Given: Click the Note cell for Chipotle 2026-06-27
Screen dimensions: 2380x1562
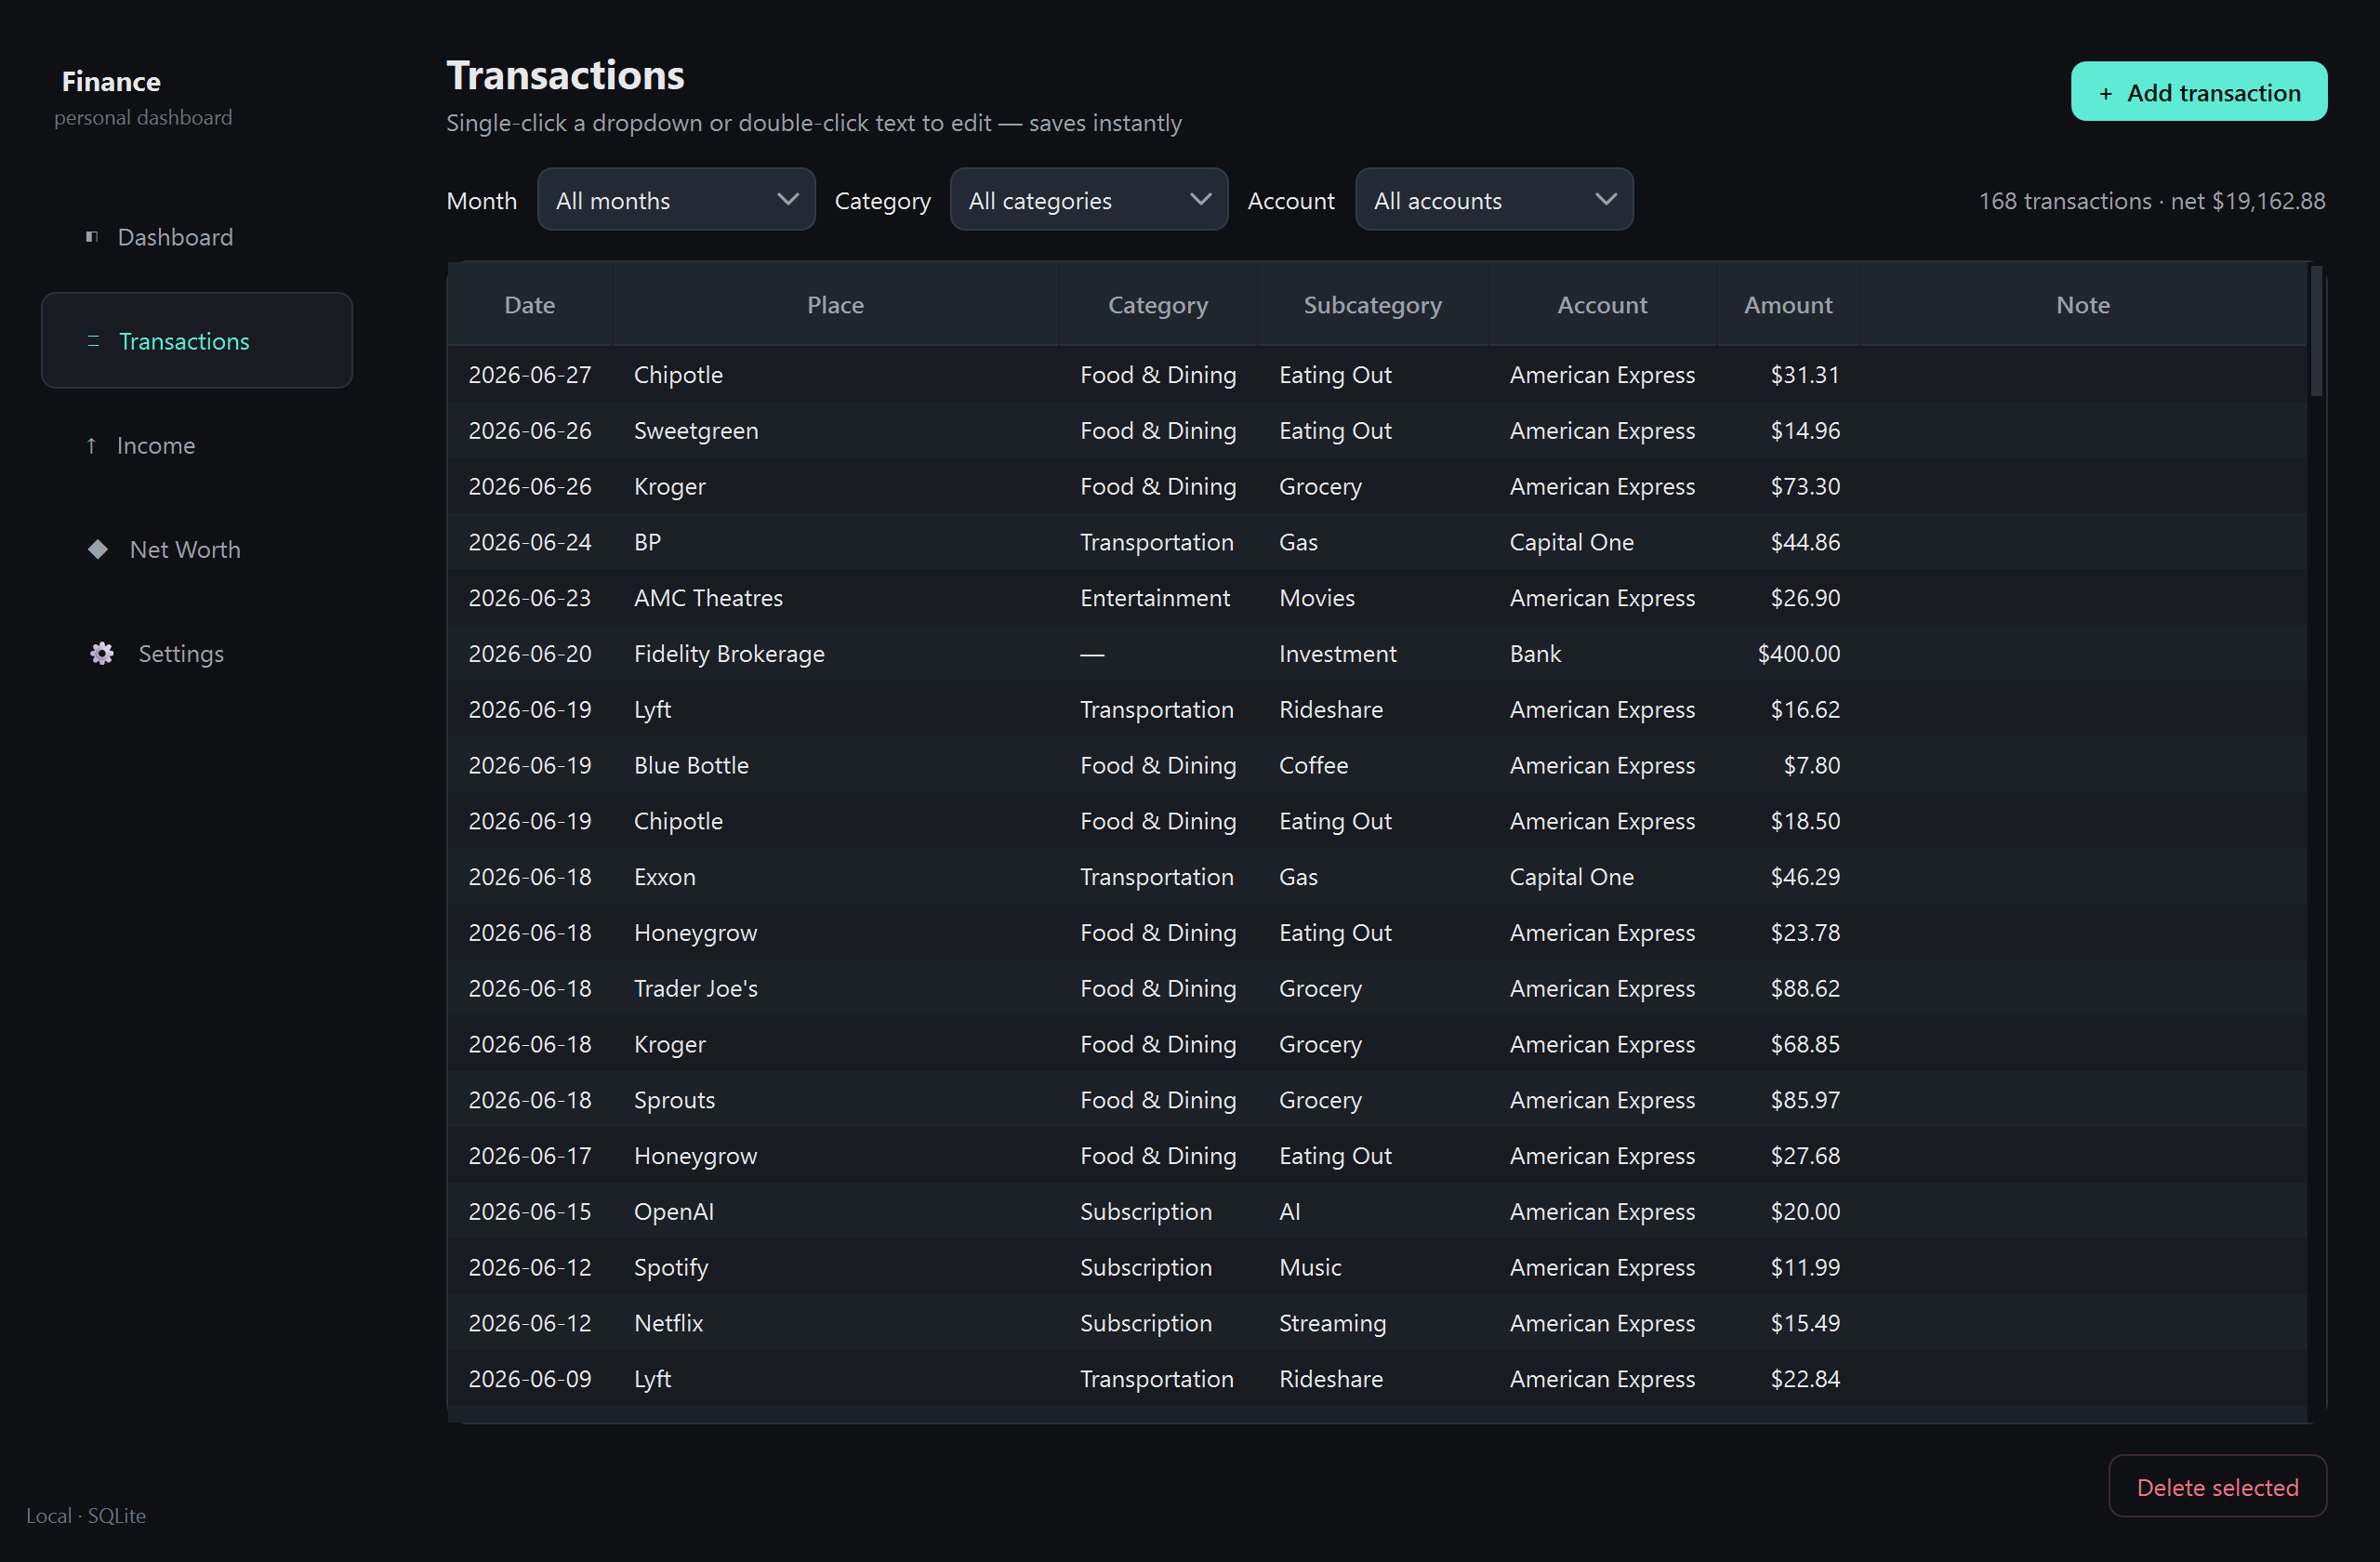Looking at the screenshot, I should coord(2083,375).
